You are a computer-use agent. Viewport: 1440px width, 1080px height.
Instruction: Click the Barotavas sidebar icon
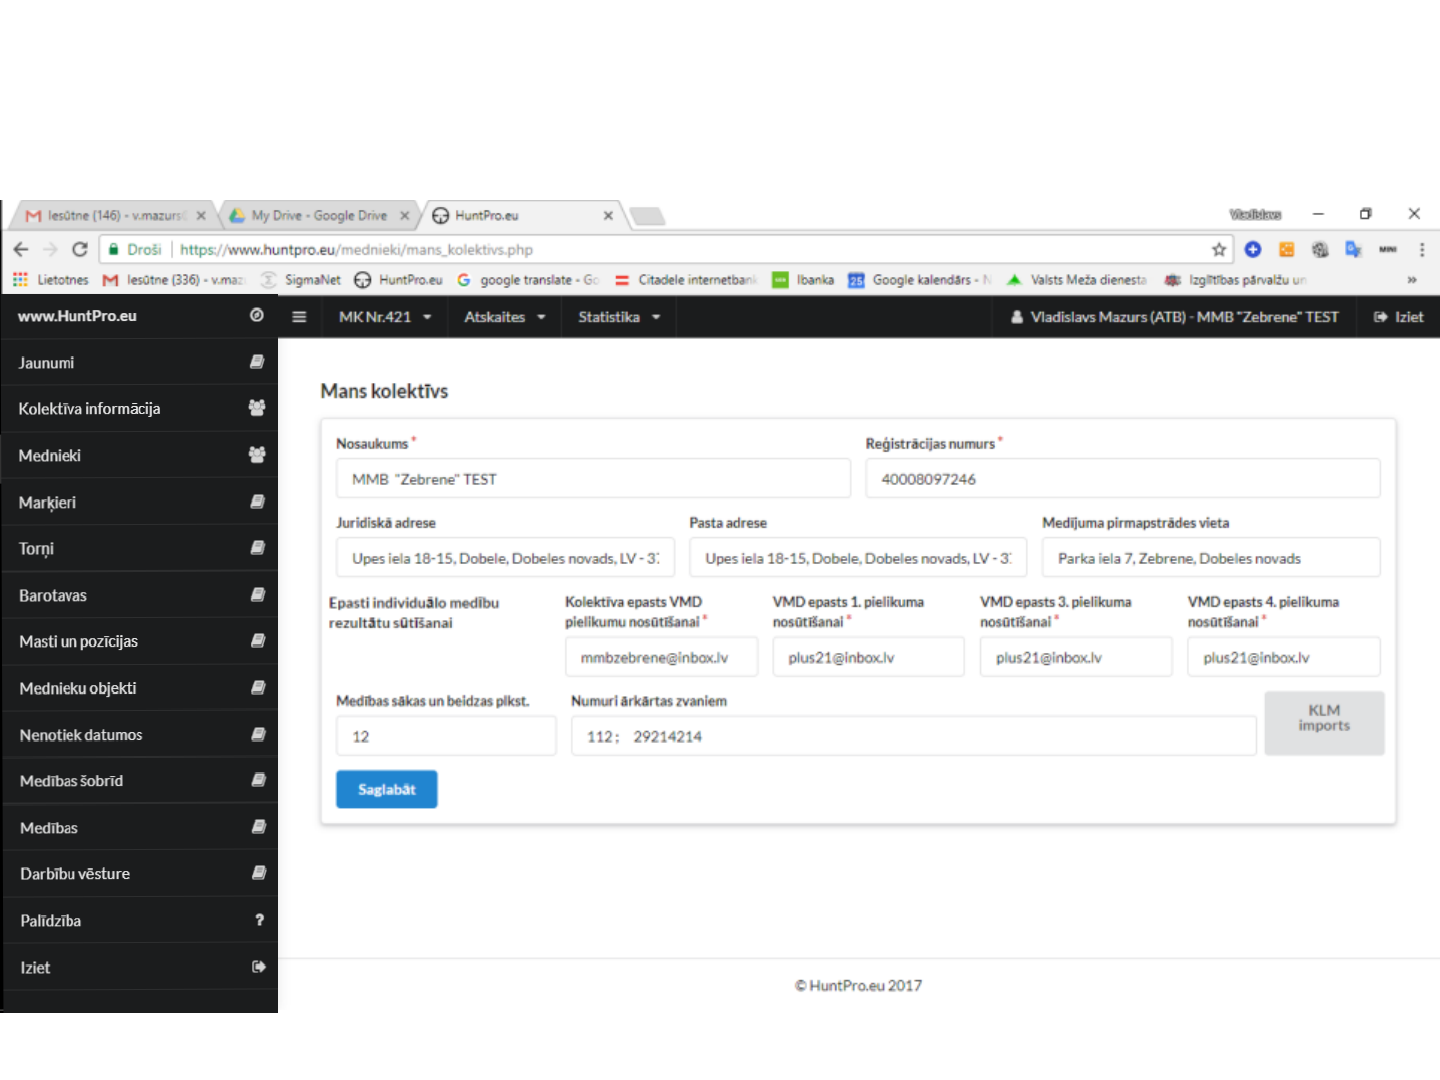pos(257,595)
